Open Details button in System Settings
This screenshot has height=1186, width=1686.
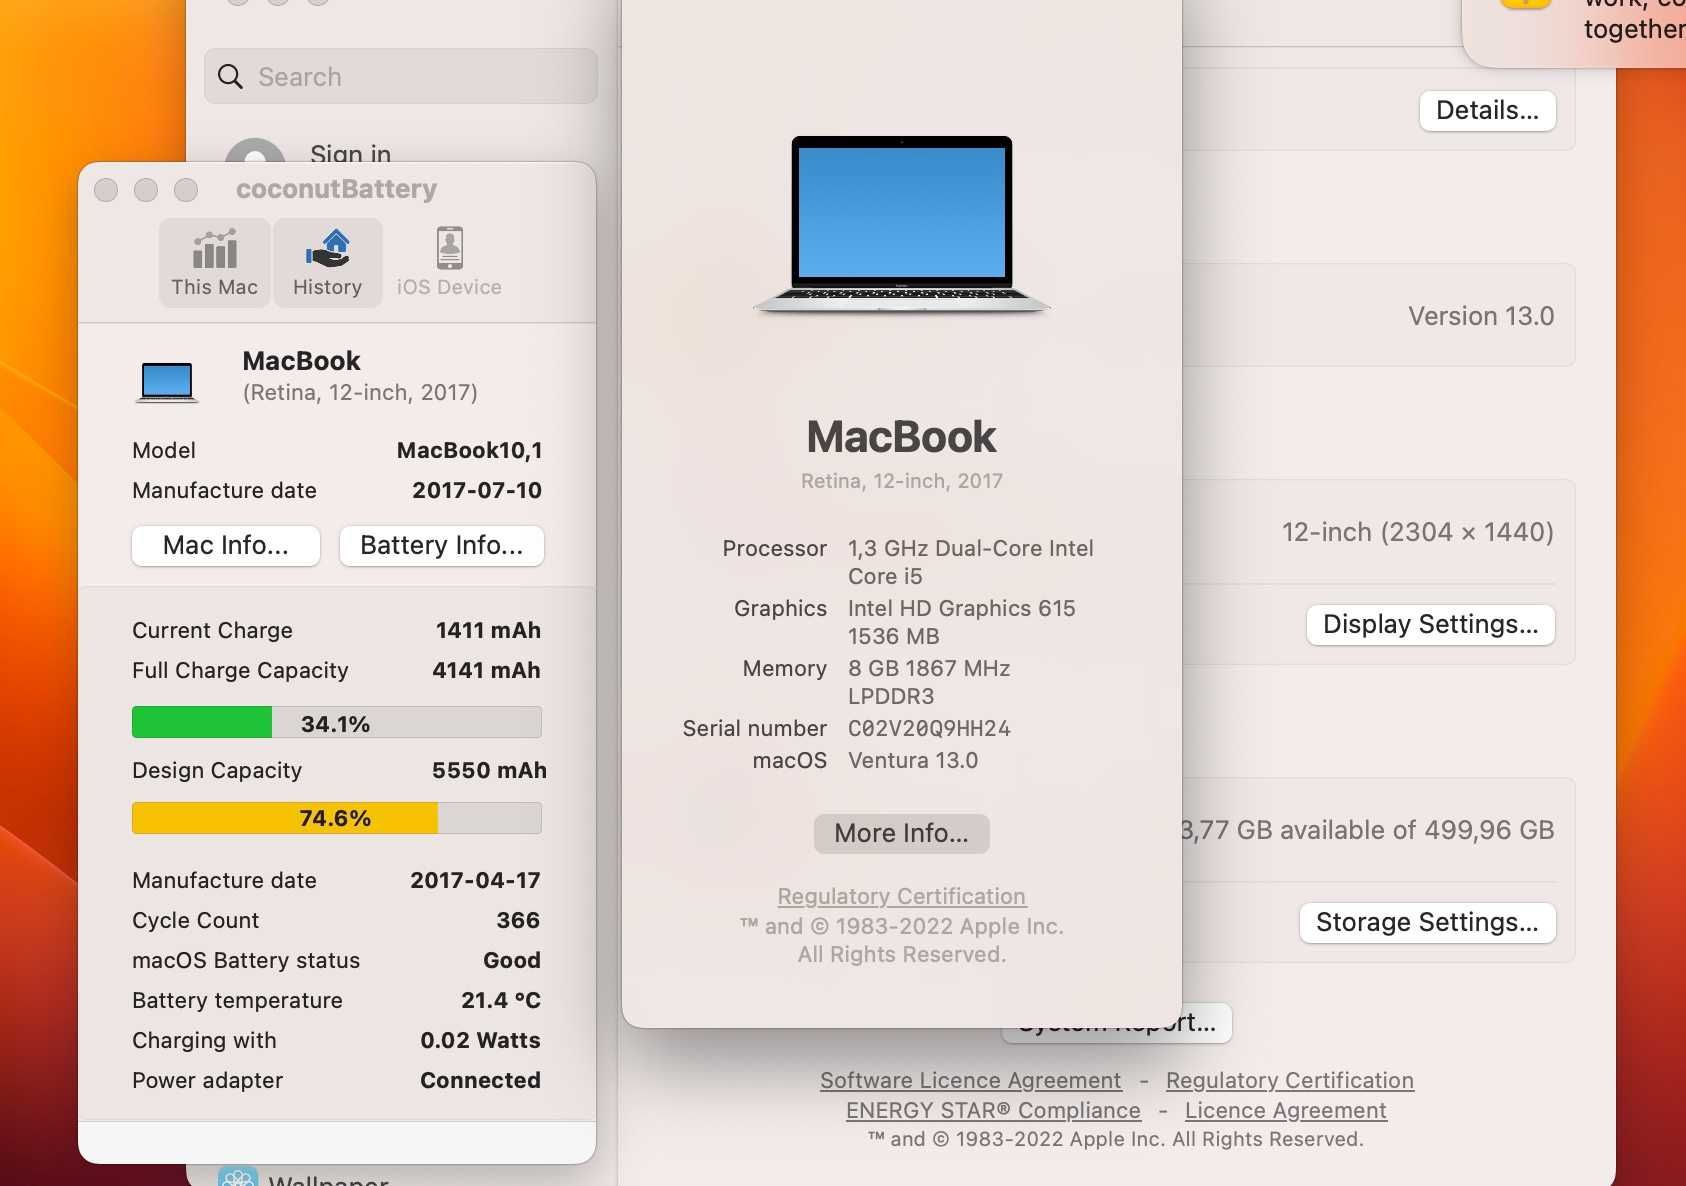pos(1488,110)
